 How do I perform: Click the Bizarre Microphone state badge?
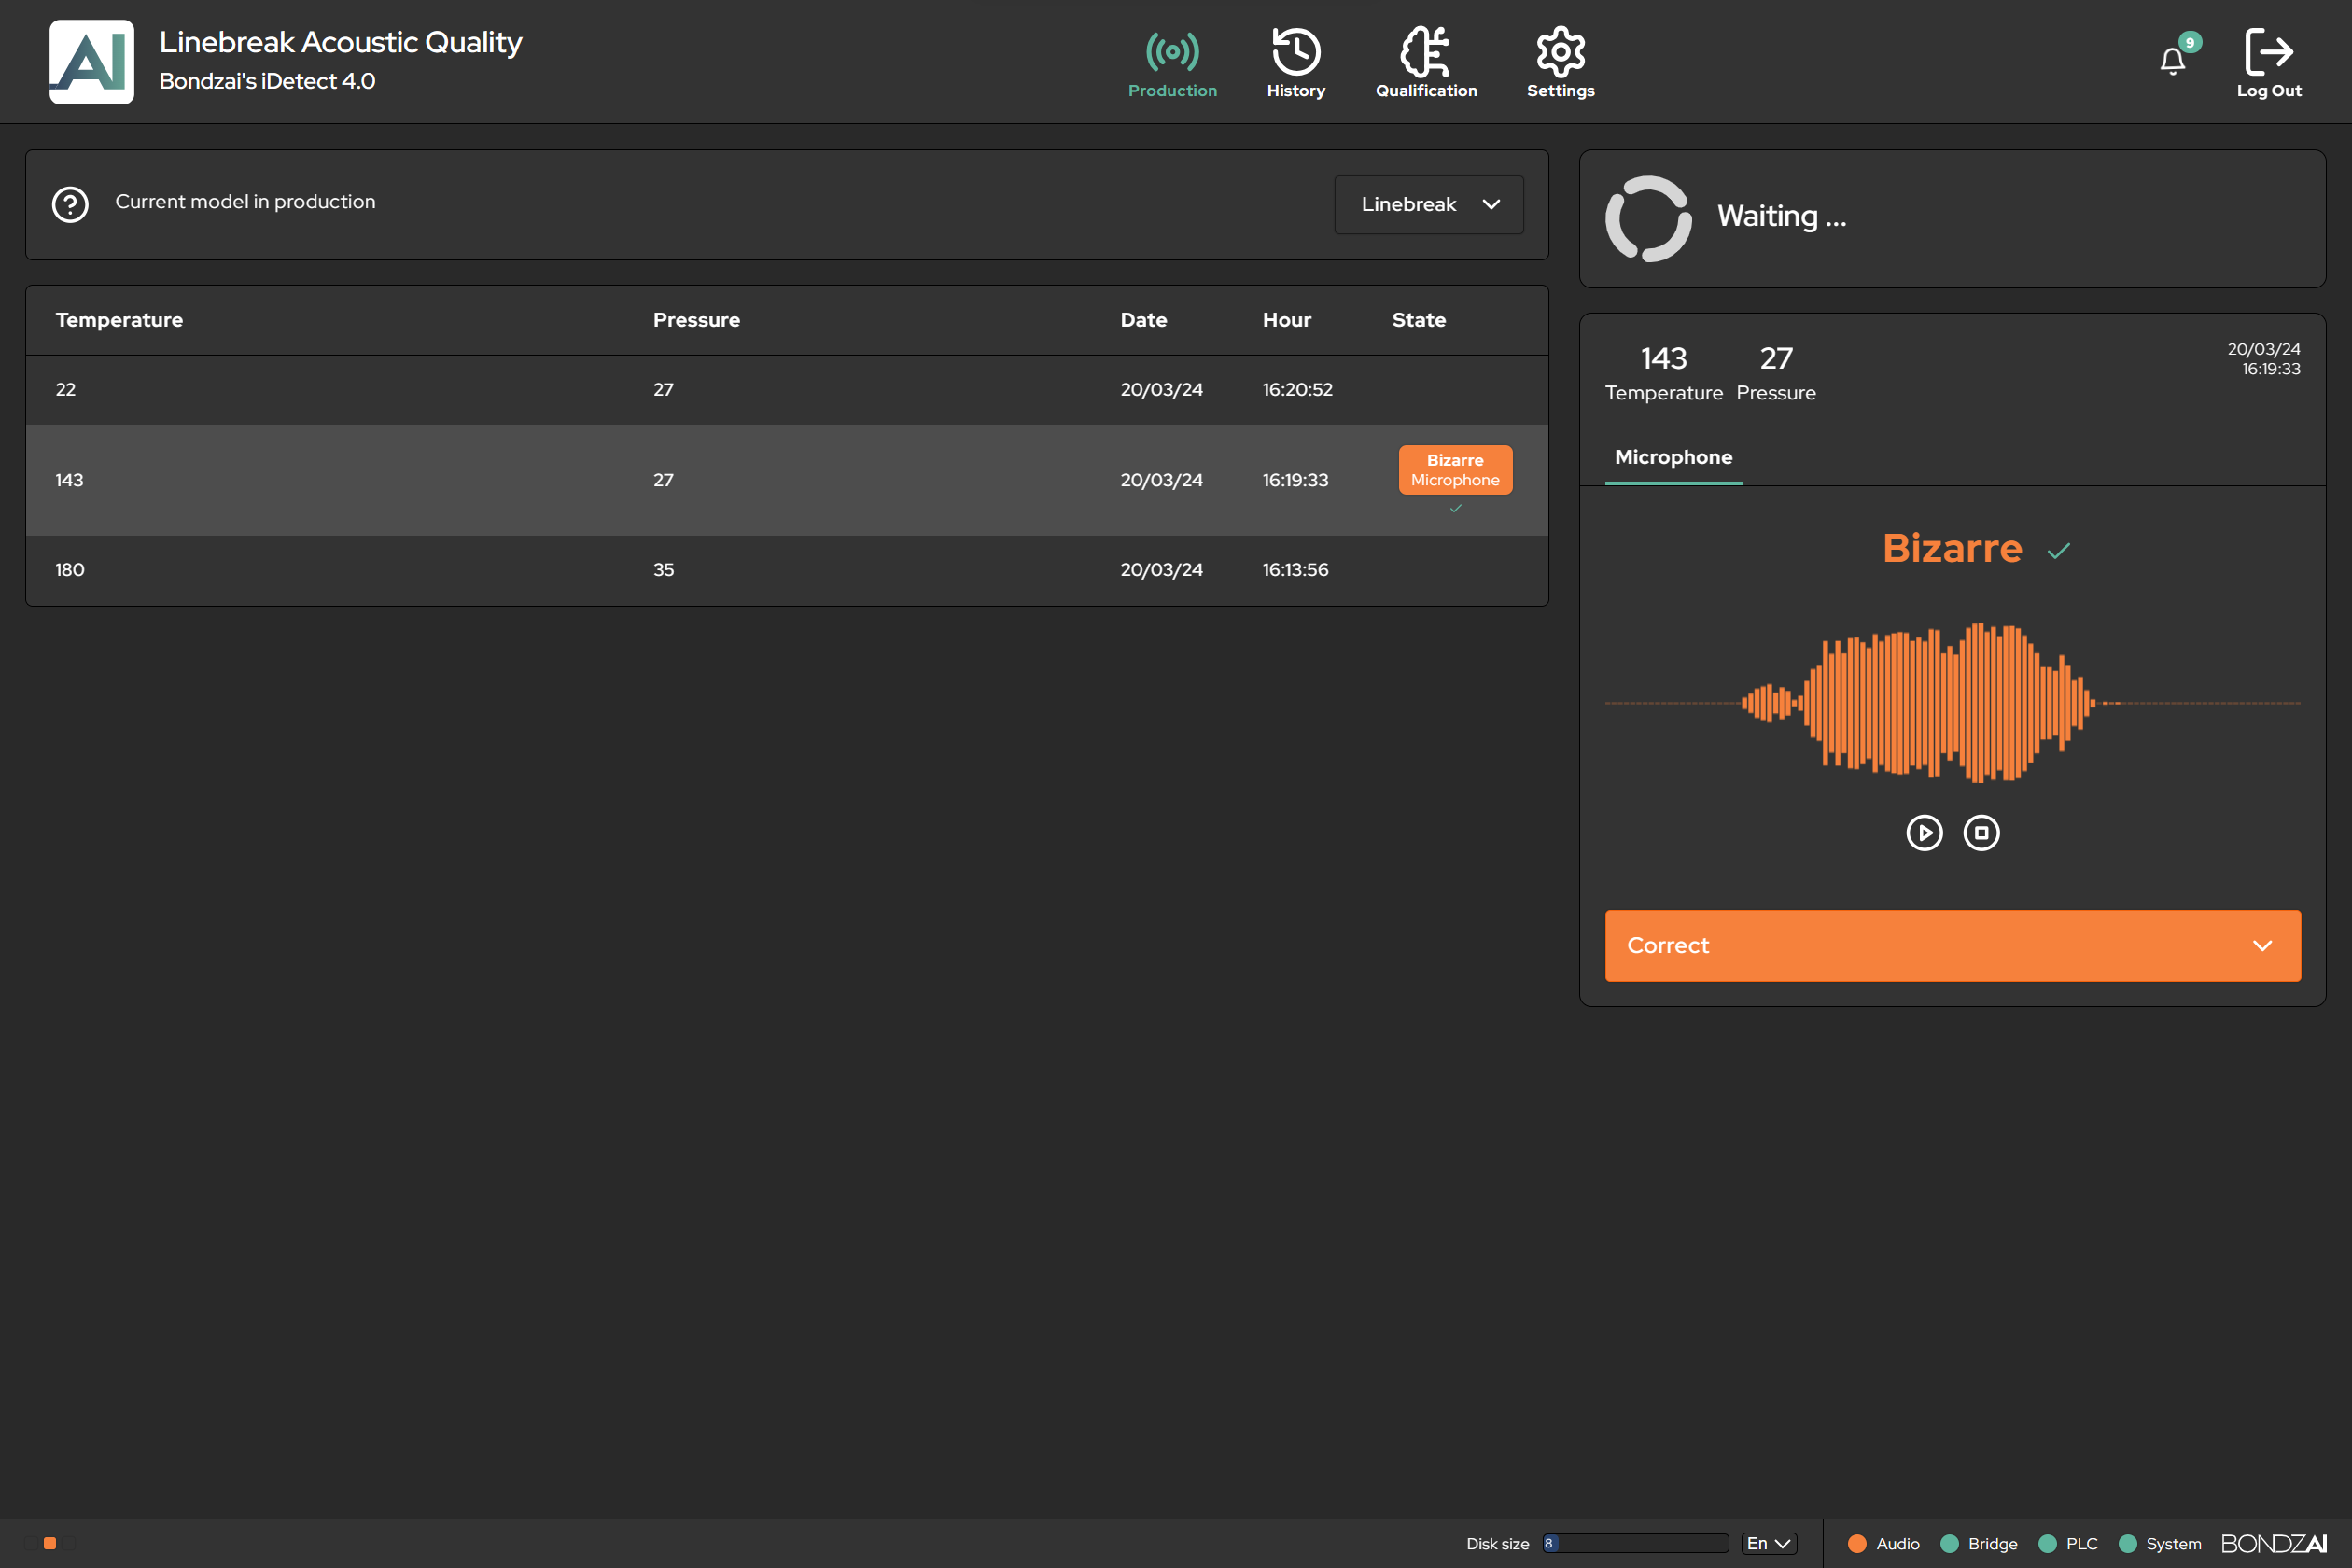click(x=1455, y=469)
